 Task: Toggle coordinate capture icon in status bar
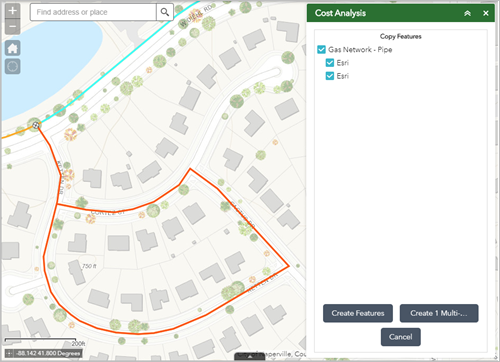pyautogui.click(x=9, y=353)
